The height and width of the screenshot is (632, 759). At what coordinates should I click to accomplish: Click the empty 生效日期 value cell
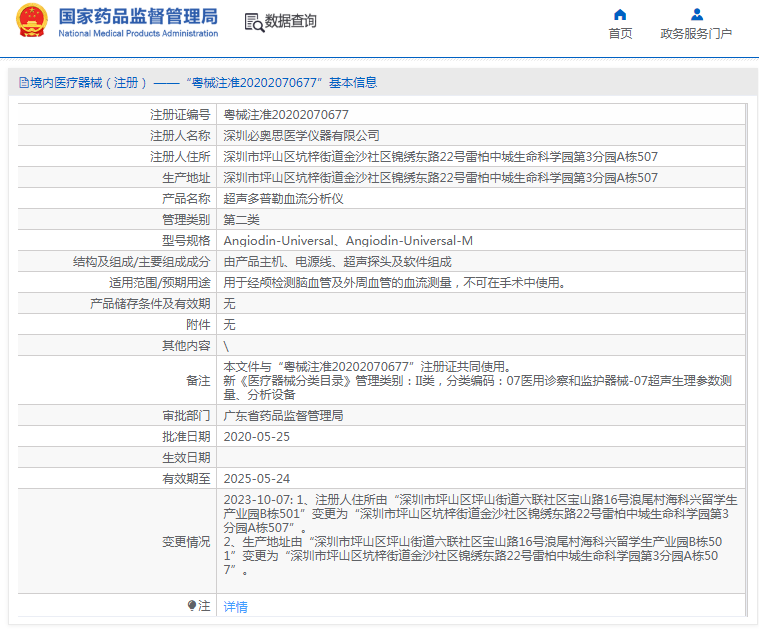481,457
